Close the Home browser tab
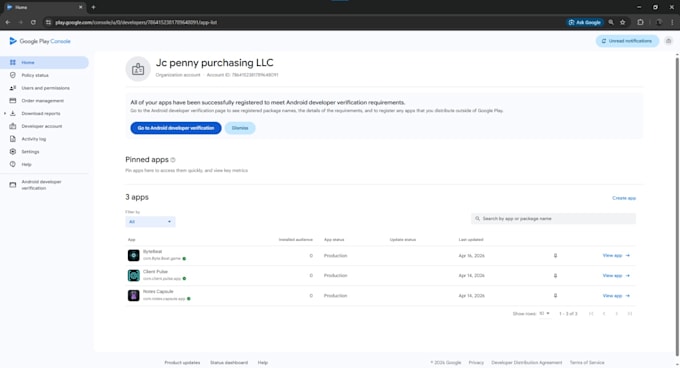Viewport: 680px width, 368px height. (80, 7)
